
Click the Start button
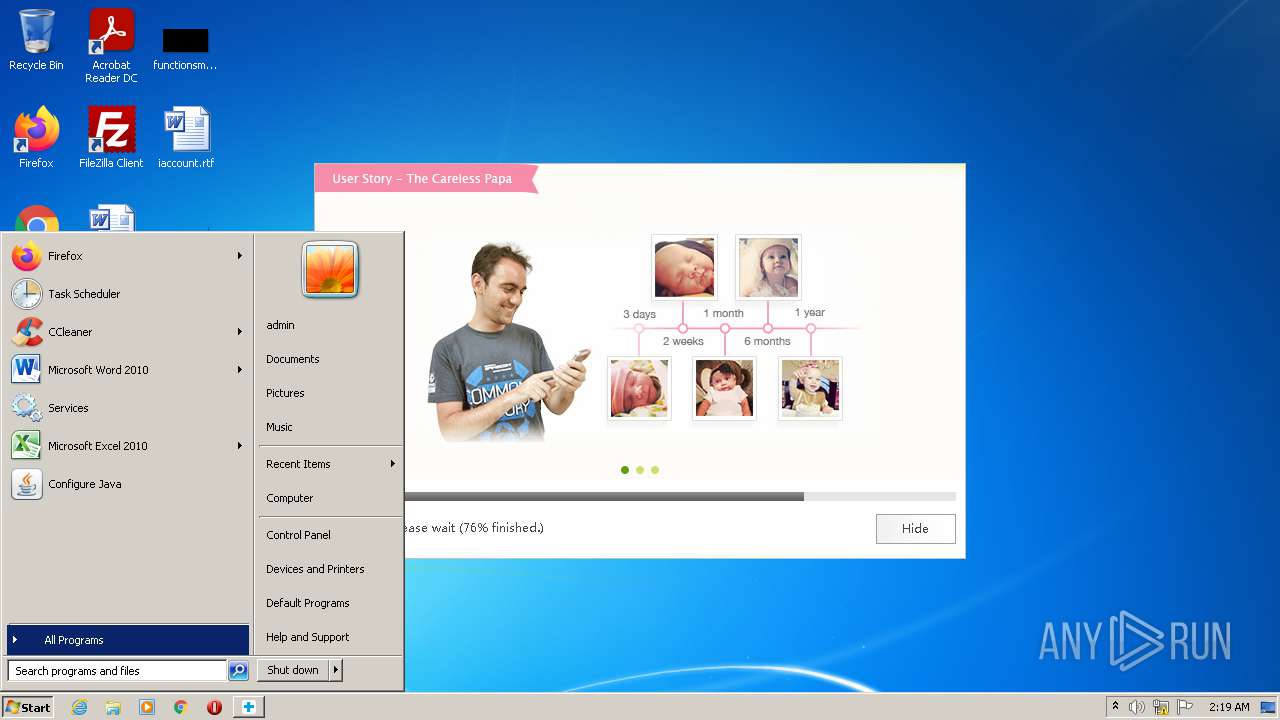point(28,707)
